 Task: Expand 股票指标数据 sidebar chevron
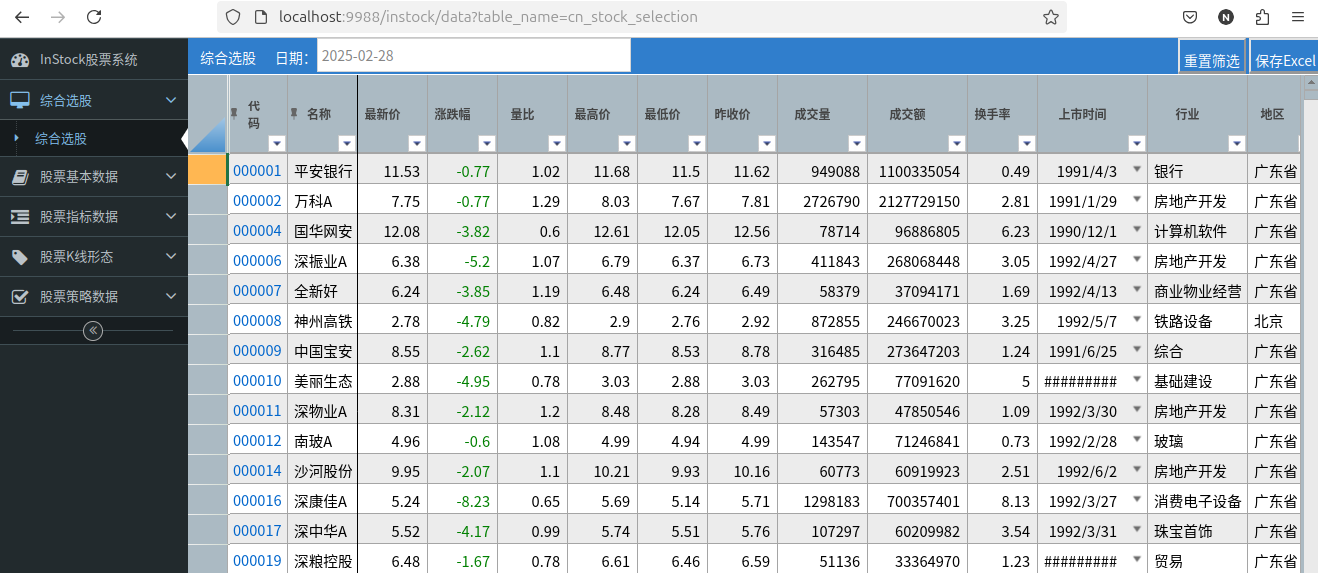pos(171,217)
